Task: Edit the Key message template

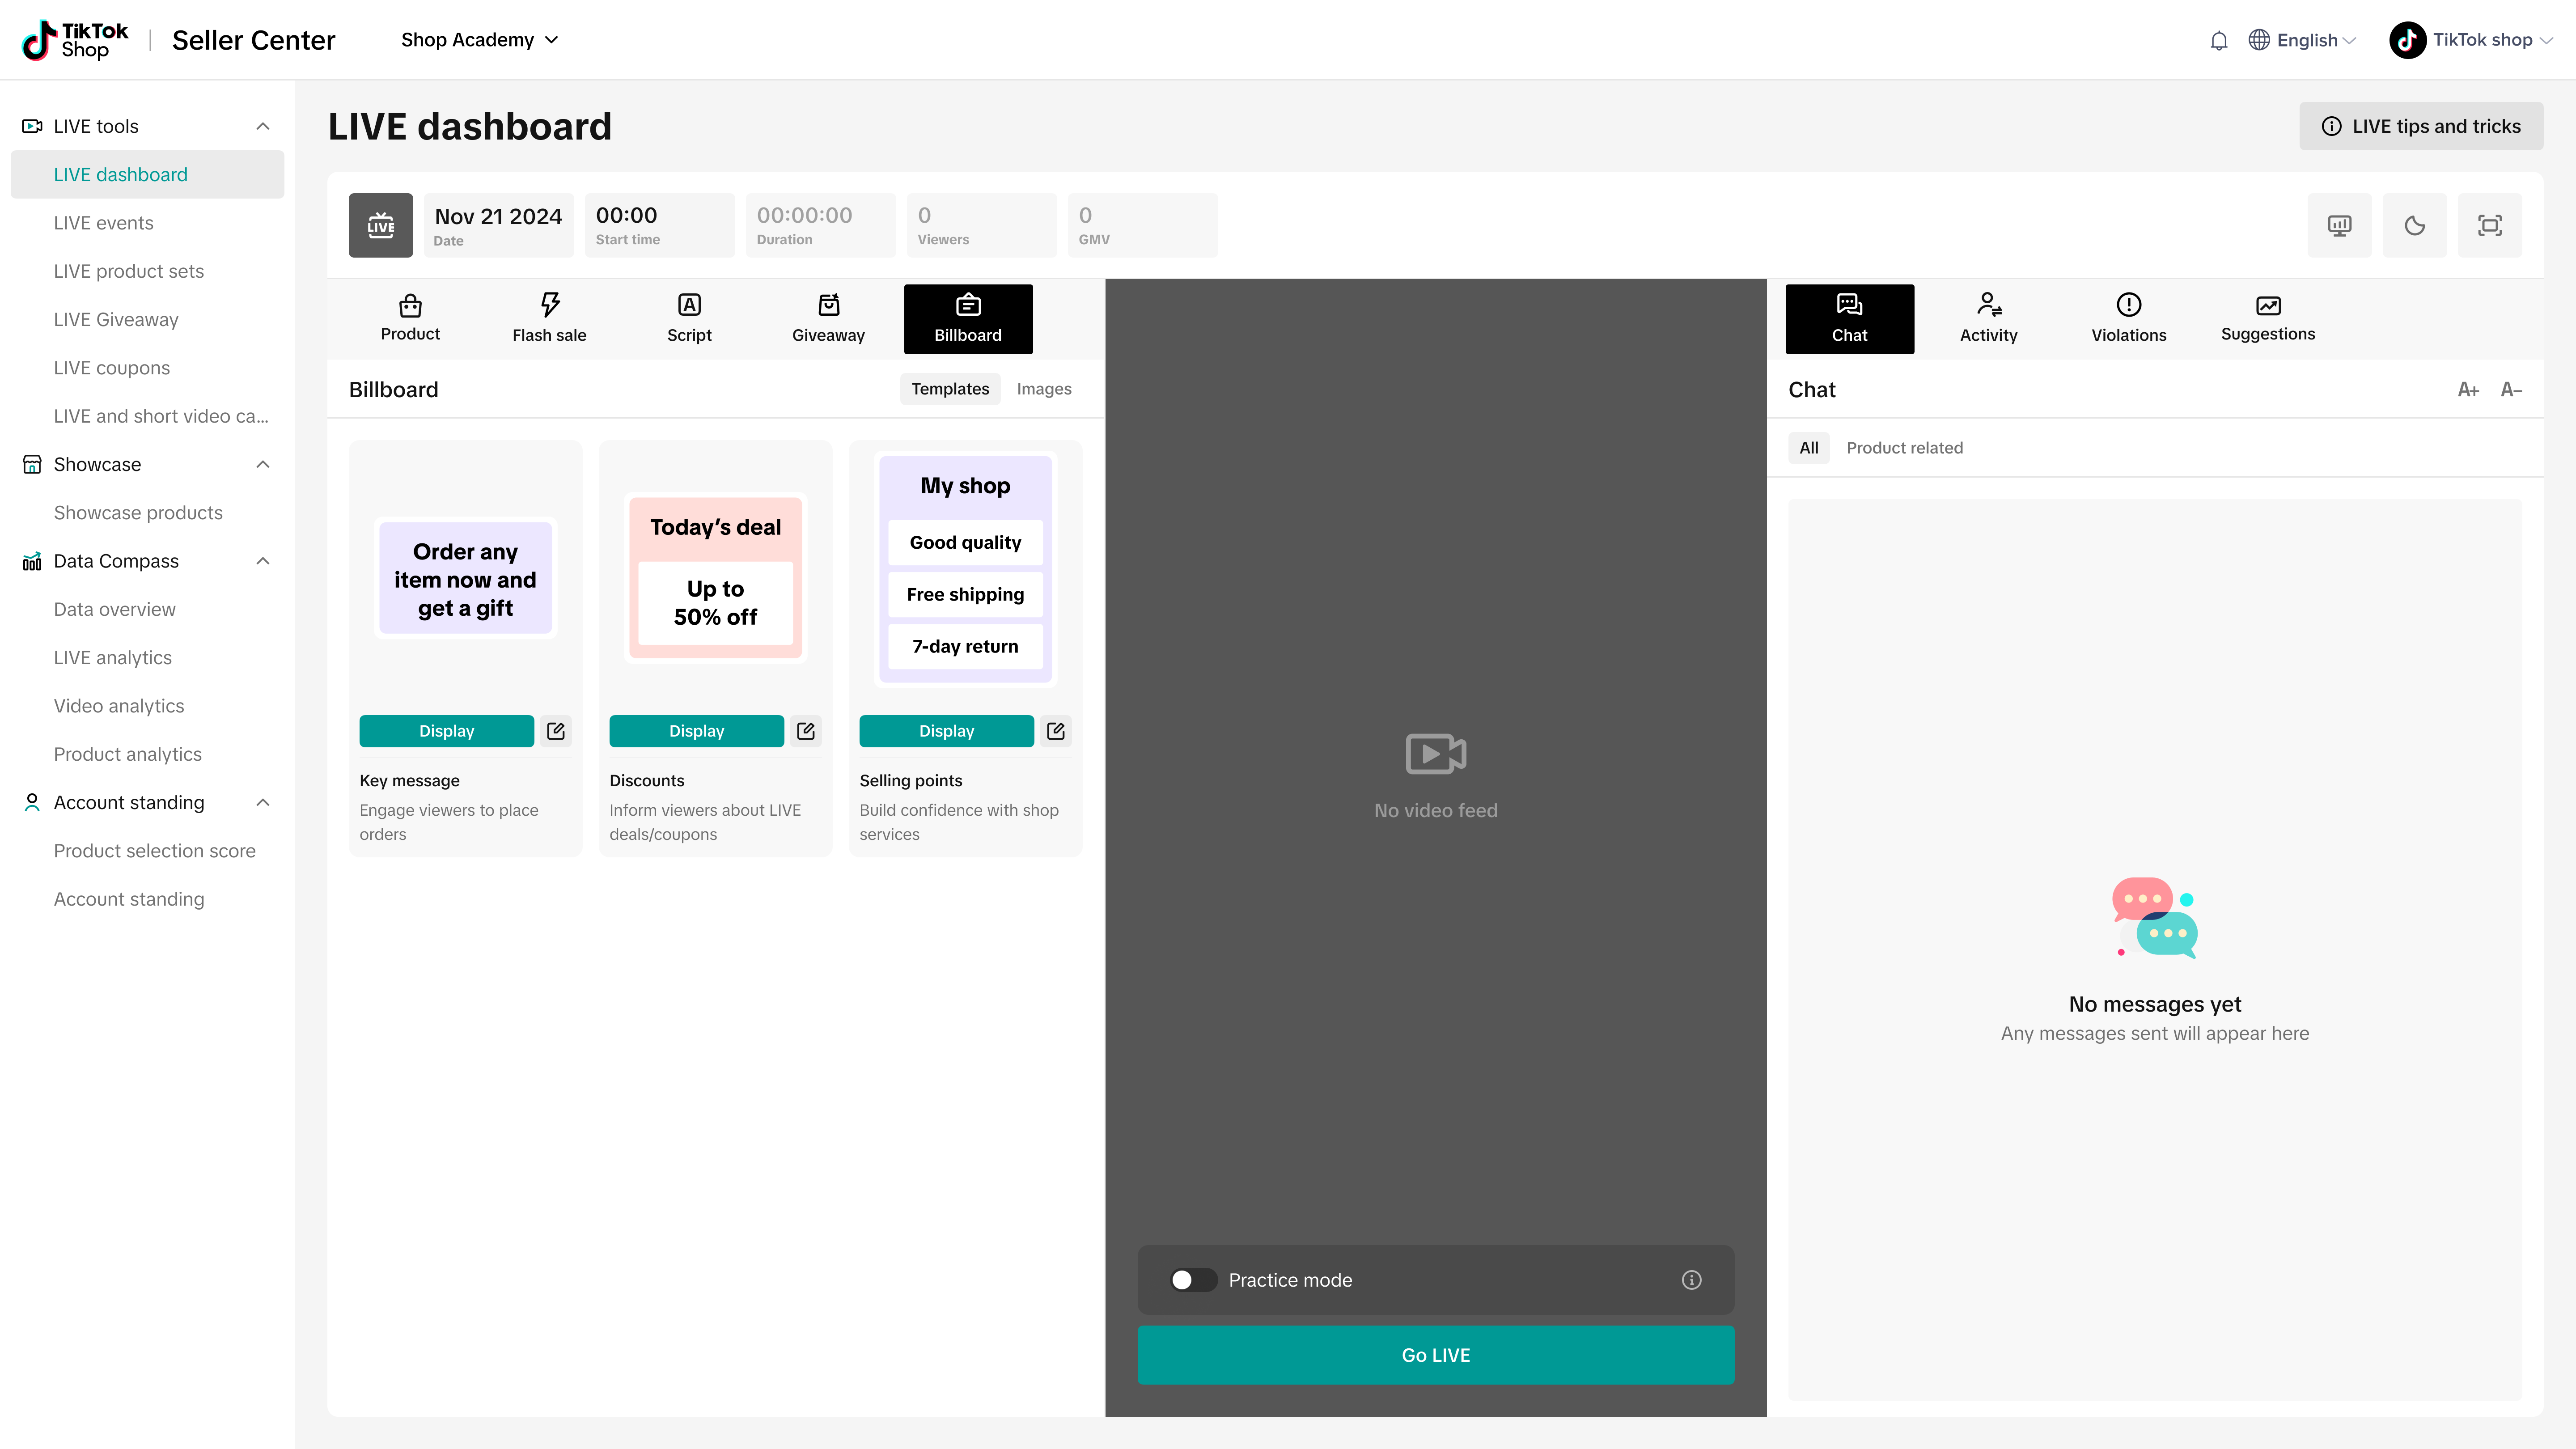Action: 556,731
